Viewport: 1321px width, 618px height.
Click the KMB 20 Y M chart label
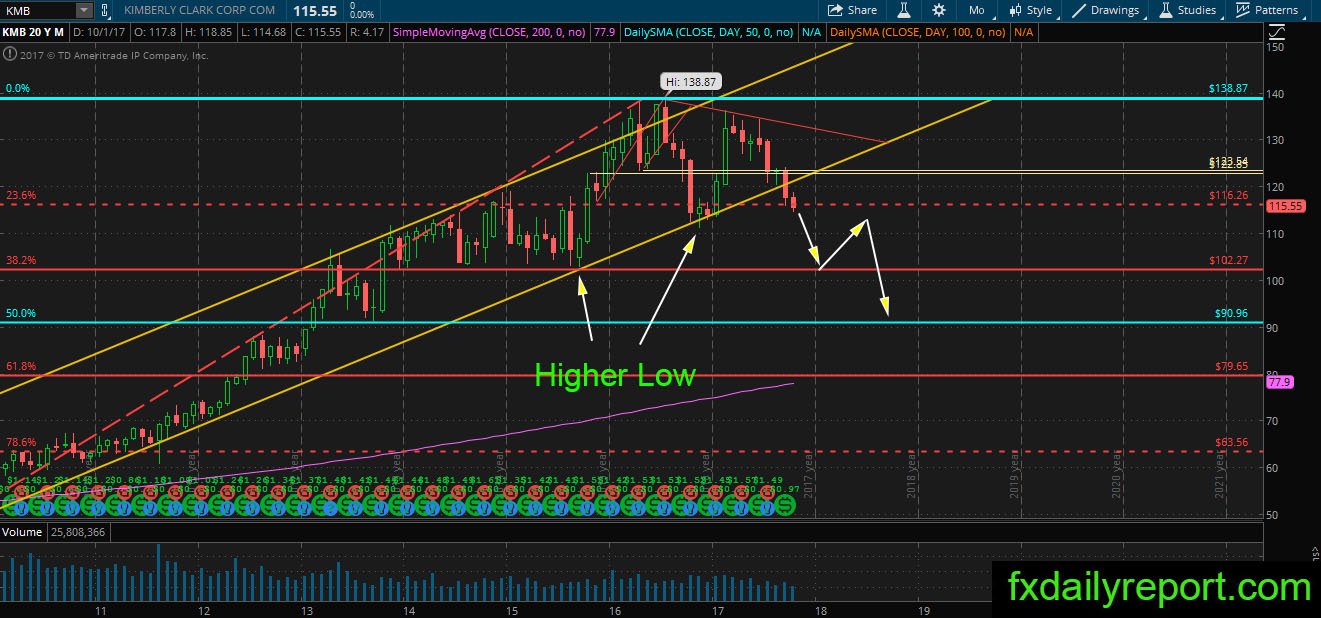tap(34, 32)
